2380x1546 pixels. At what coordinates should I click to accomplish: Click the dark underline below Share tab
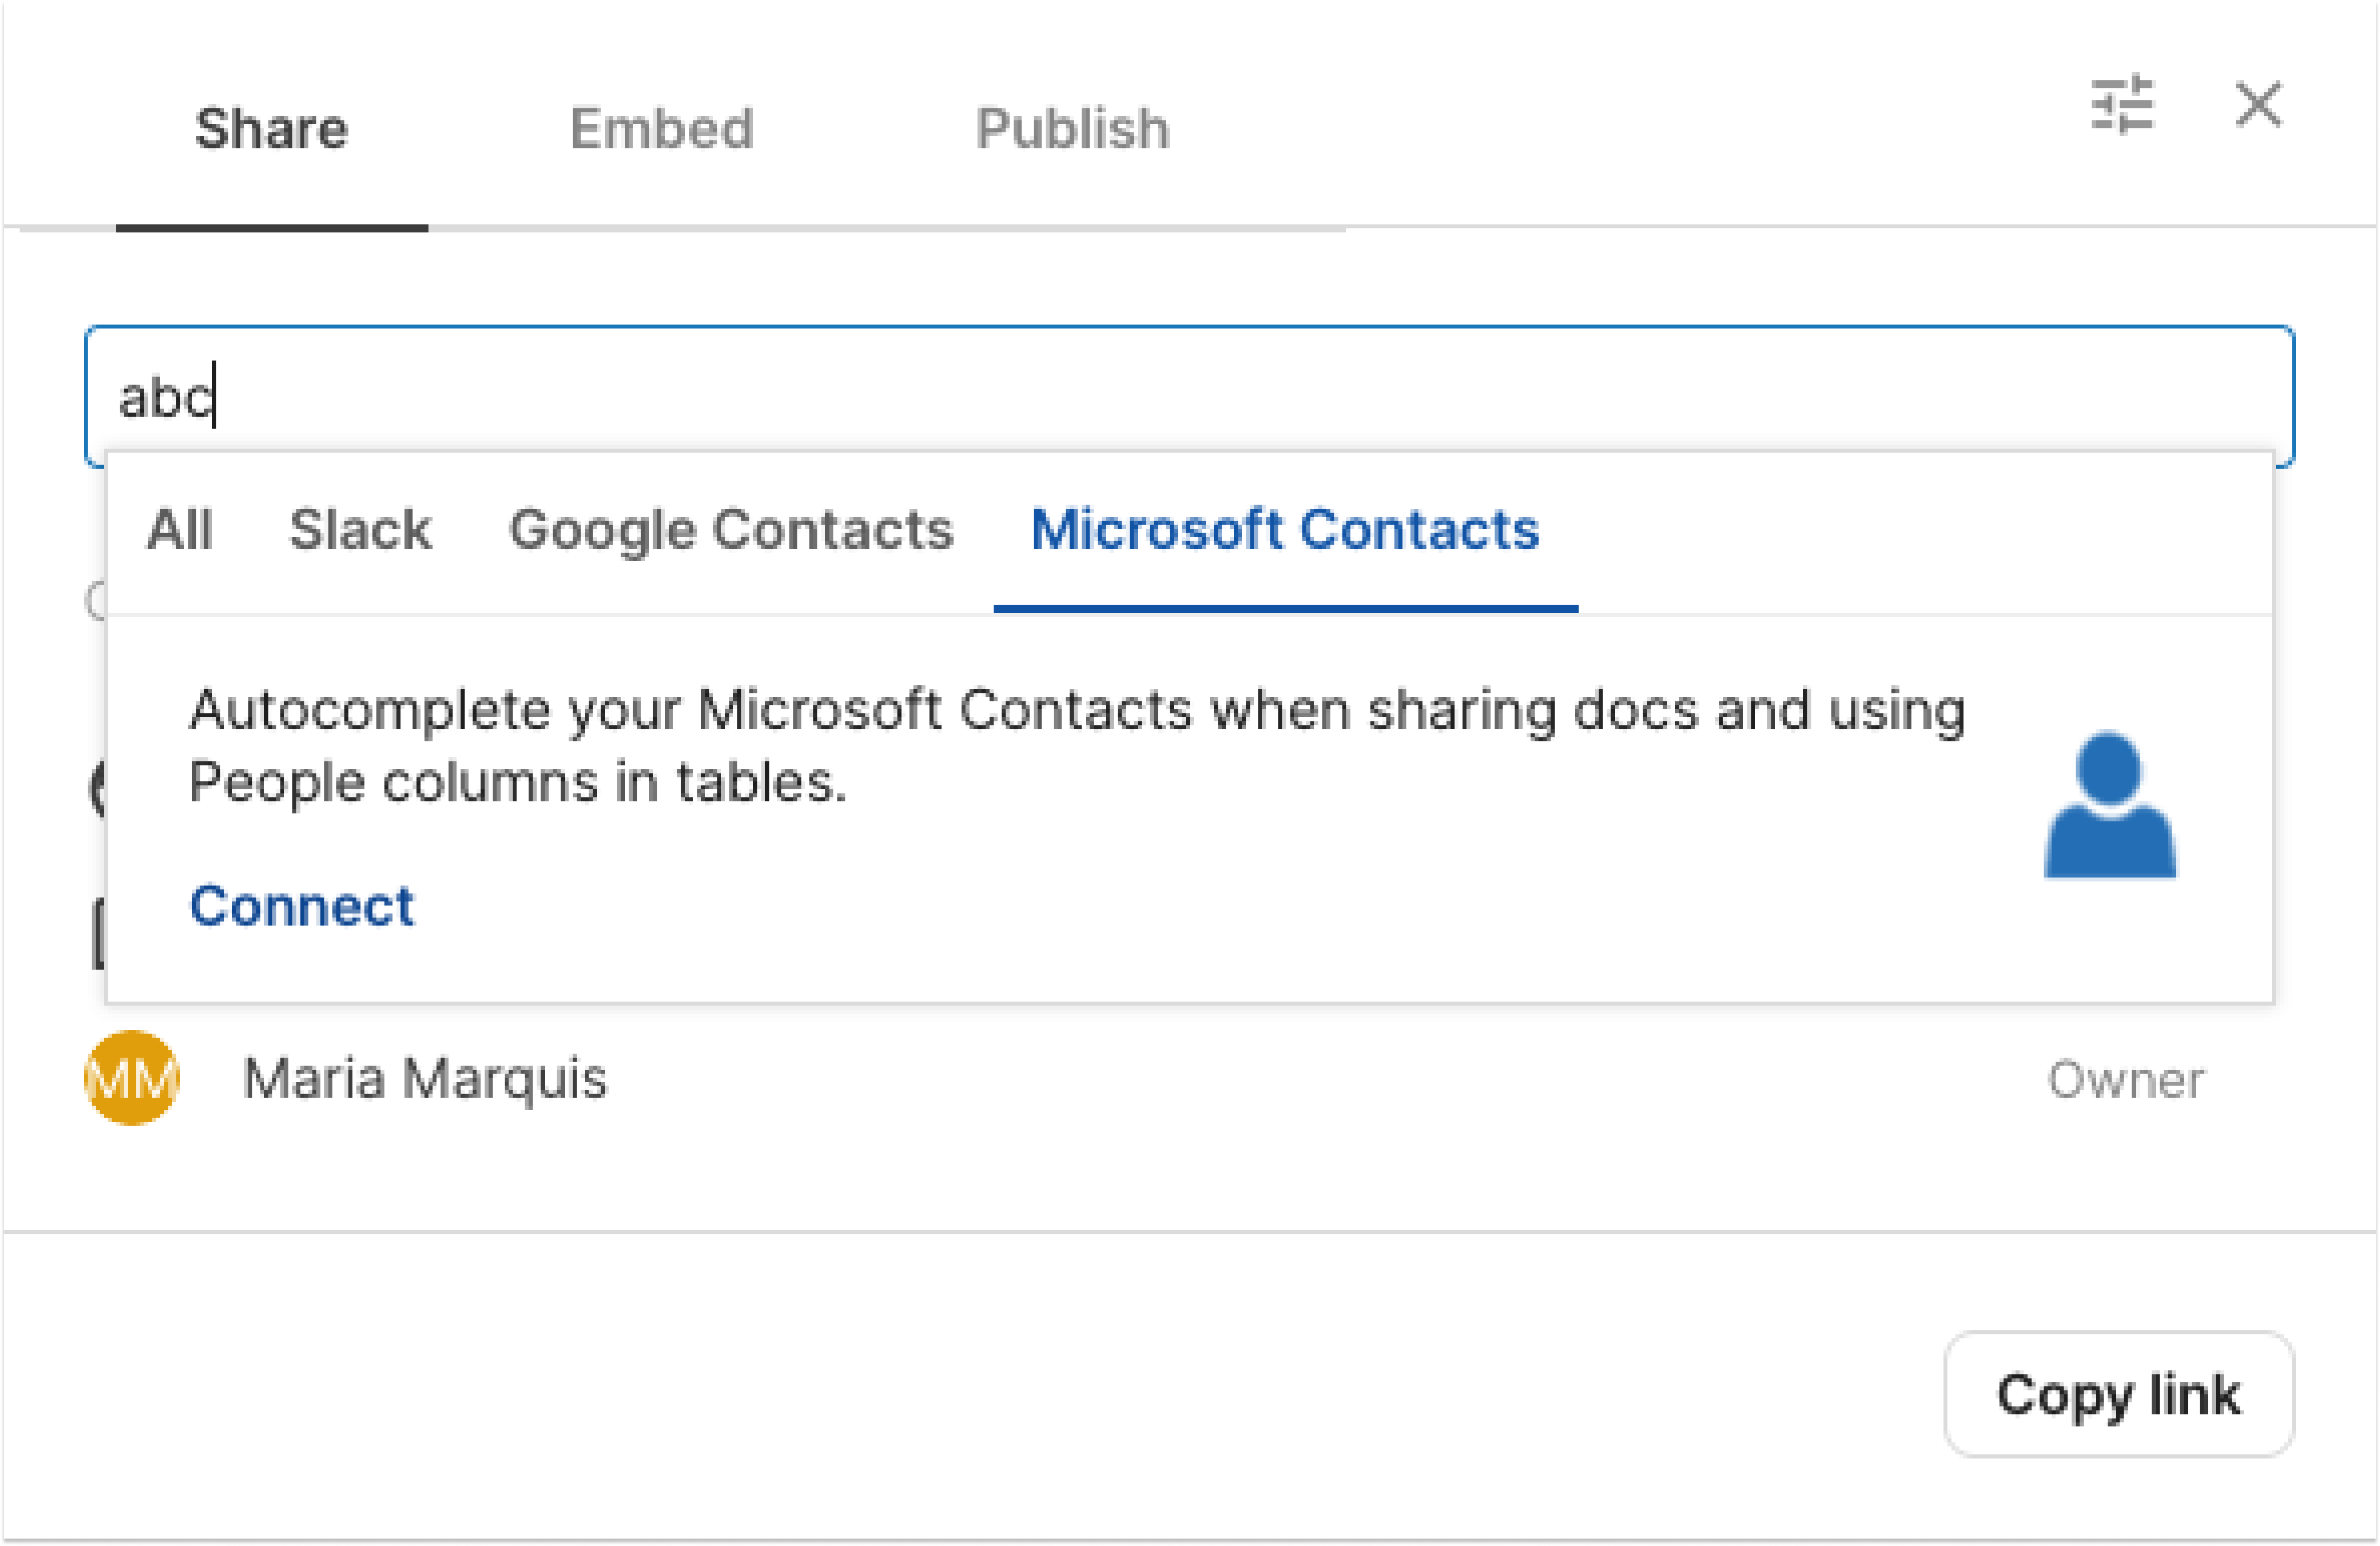271,228
